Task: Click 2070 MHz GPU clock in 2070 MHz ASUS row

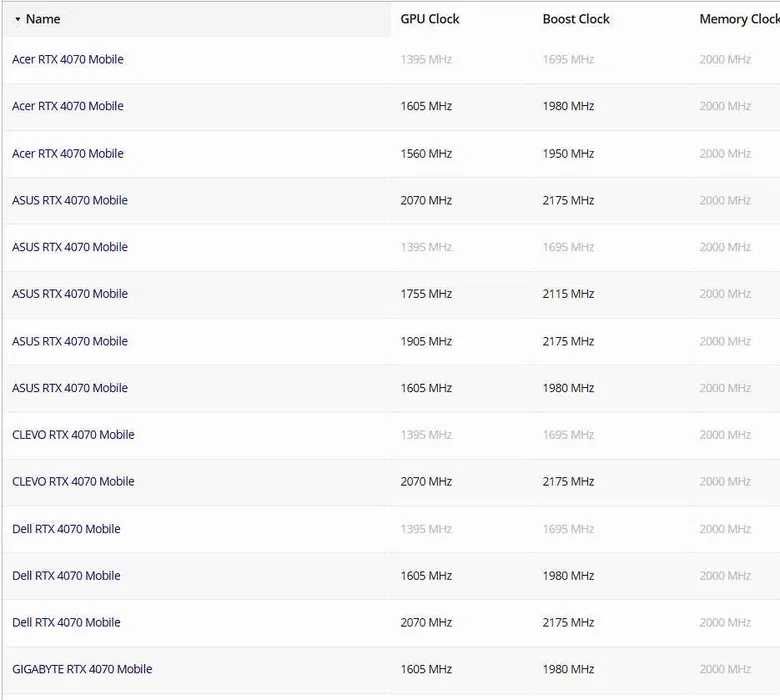Action: (426, 200)
